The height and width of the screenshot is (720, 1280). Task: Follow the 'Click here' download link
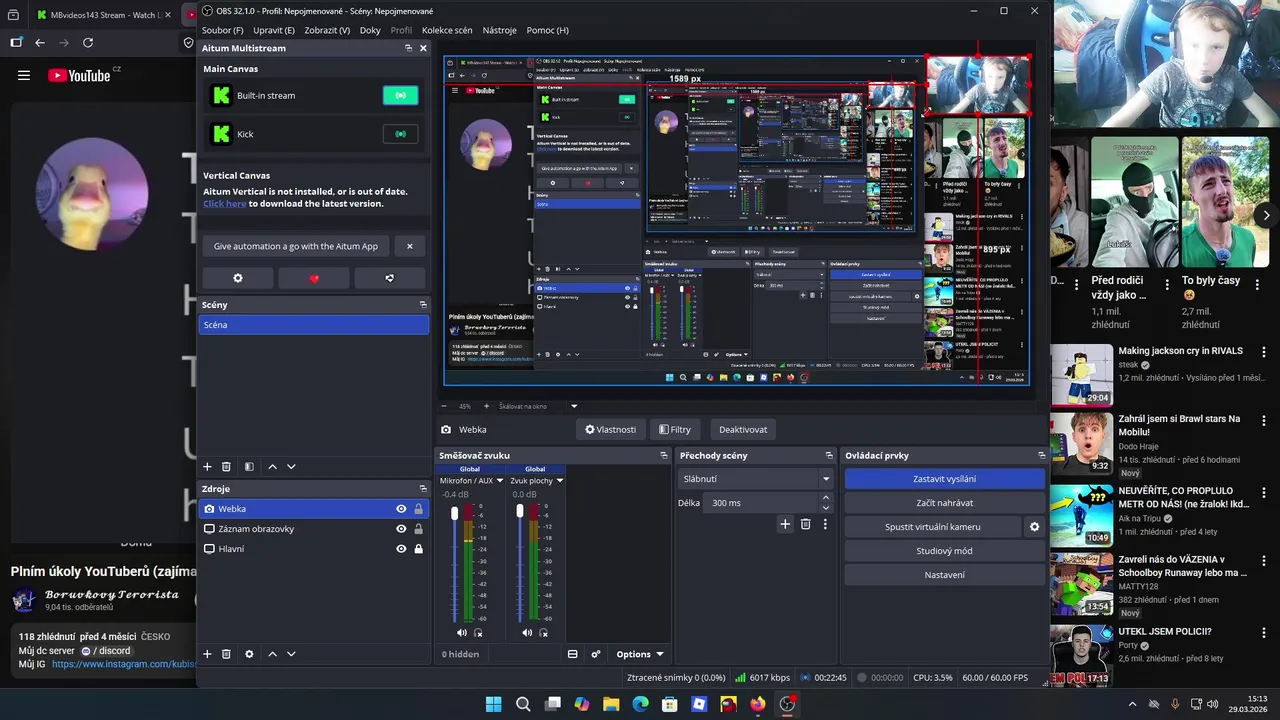click(x=224, y=204)
